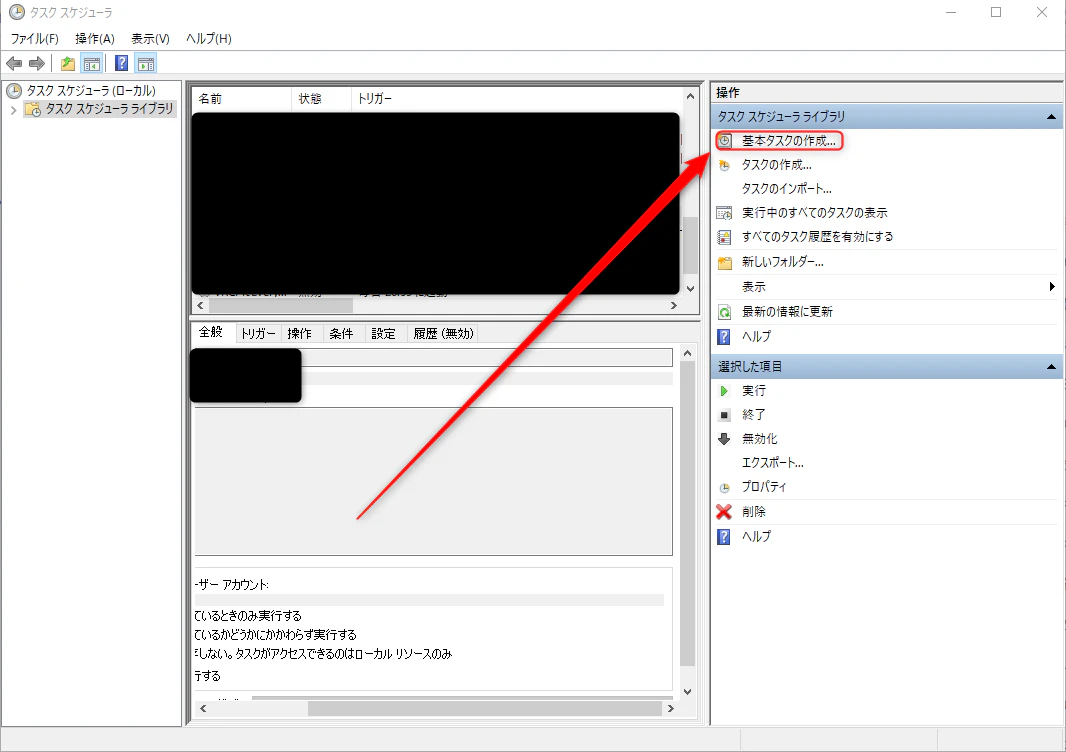The height and width of the screenshot is (752, 1066).
Task: Click the clock icon beside プロパティ
Action: point(725,488)
